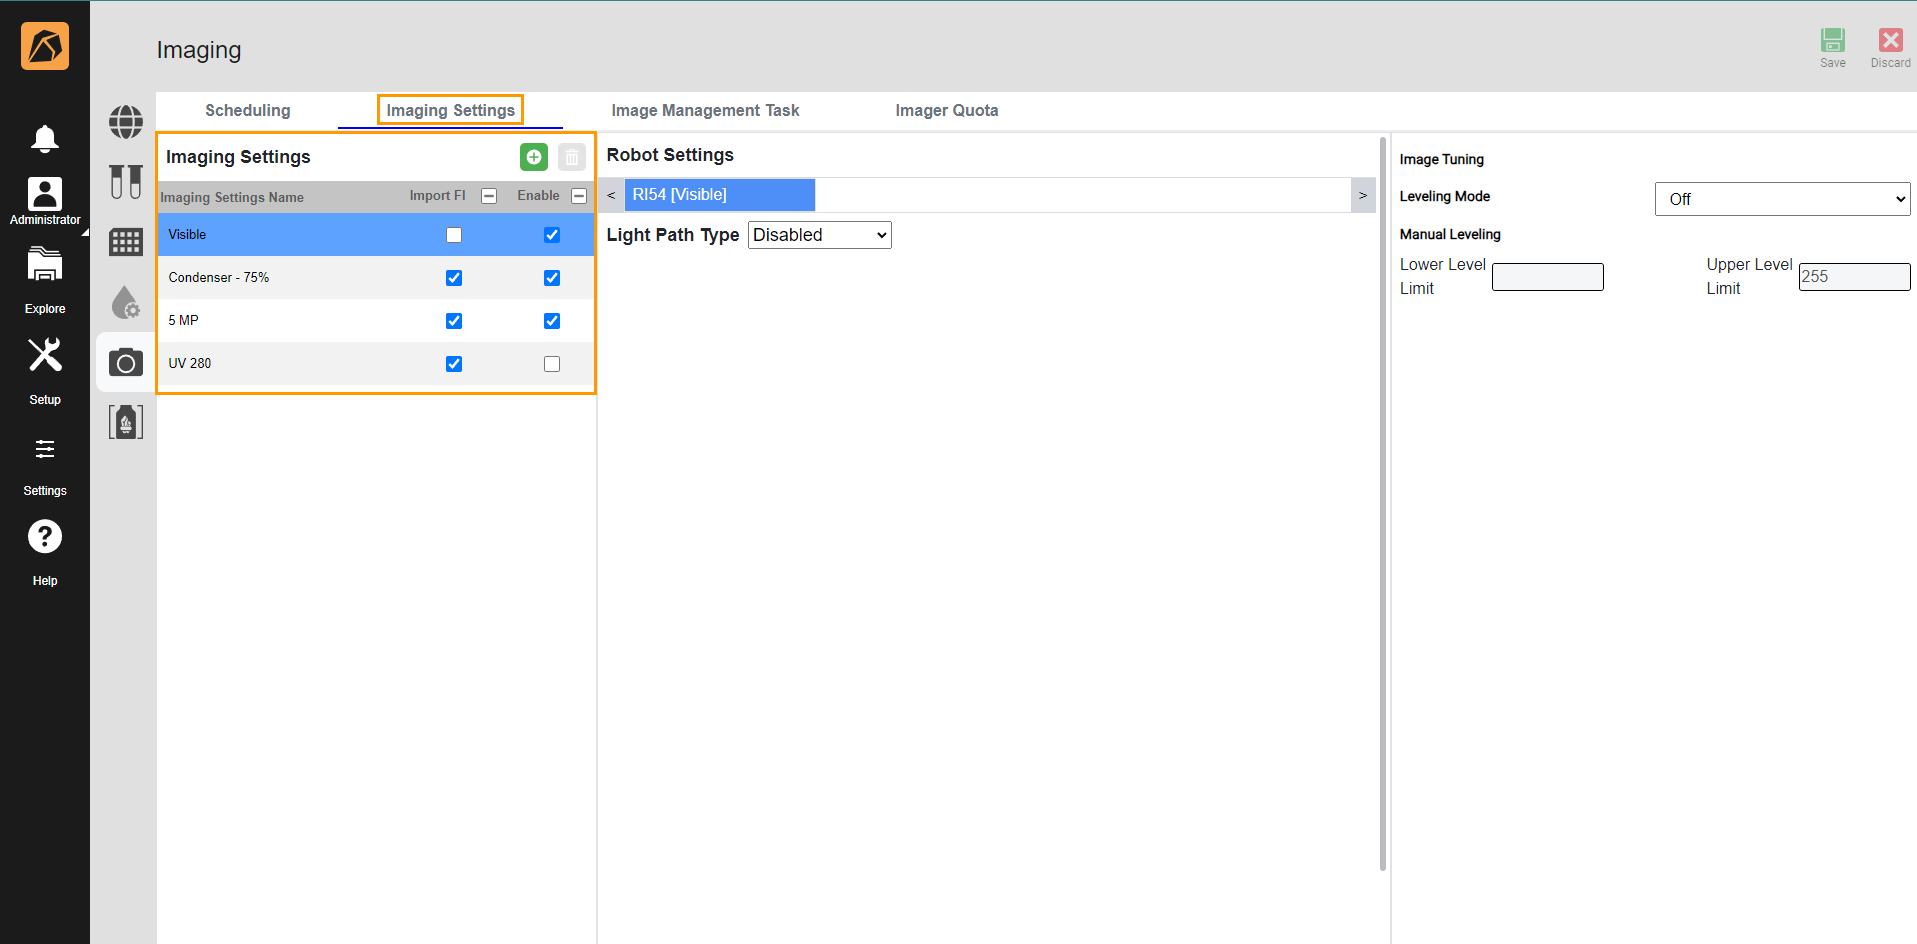The width and height of the screenshot is (1917, 944).
Task: Open the Help question mark icon
Action: [x=45, y=537]
